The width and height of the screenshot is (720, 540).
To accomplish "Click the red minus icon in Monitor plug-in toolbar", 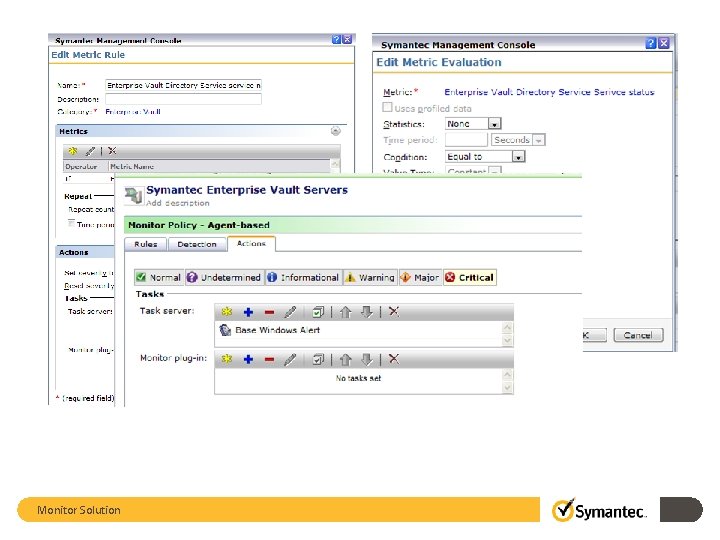I will [x=270, y=360].
